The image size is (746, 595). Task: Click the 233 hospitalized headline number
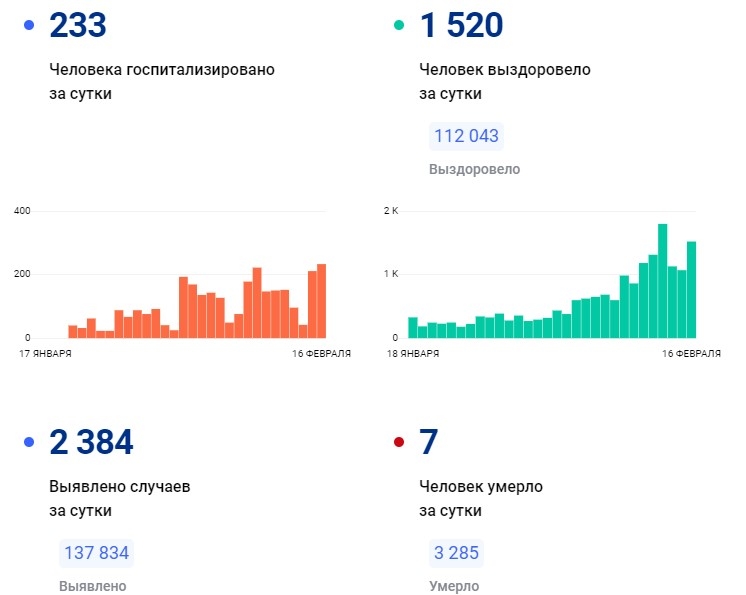[77, 26]
